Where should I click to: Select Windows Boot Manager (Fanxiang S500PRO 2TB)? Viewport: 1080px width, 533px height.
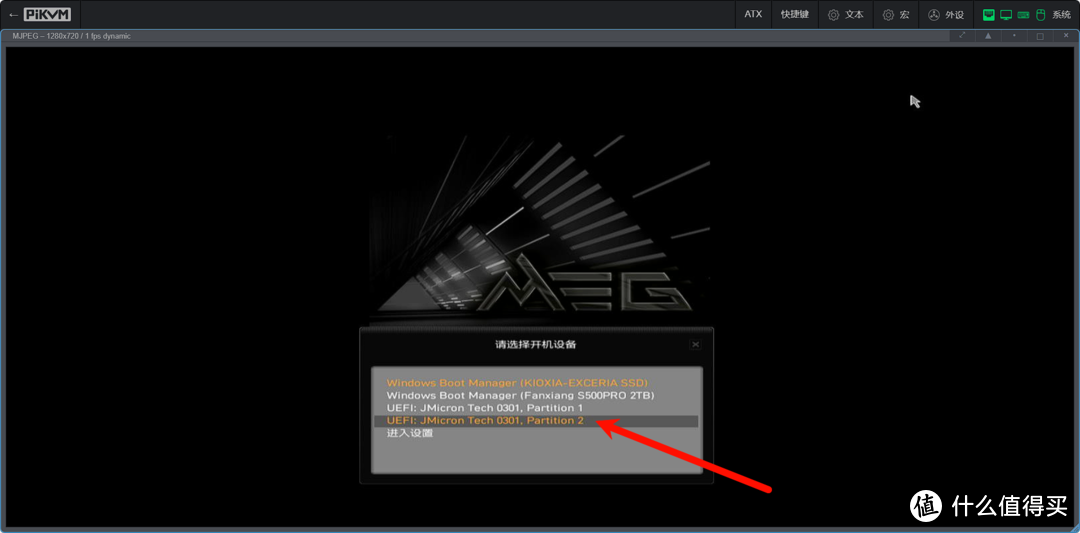click(x=520, y=396)
